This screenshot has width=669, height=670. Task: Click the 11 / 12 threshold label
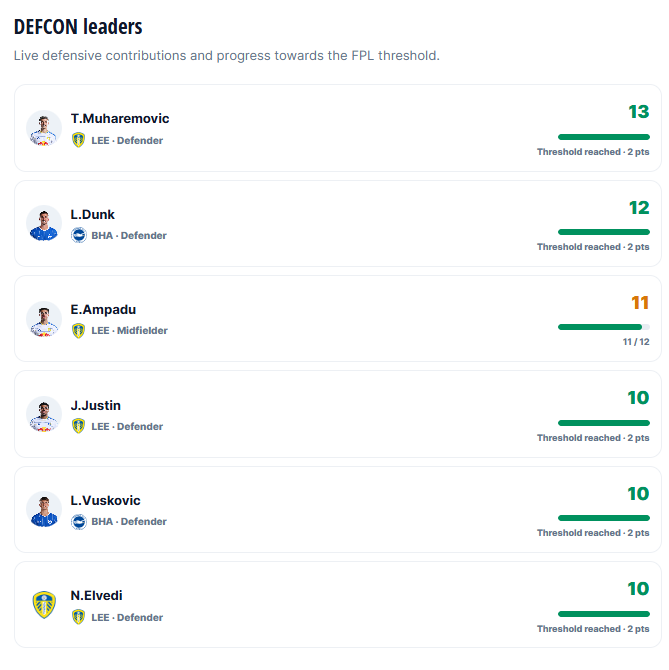(636, 342)
